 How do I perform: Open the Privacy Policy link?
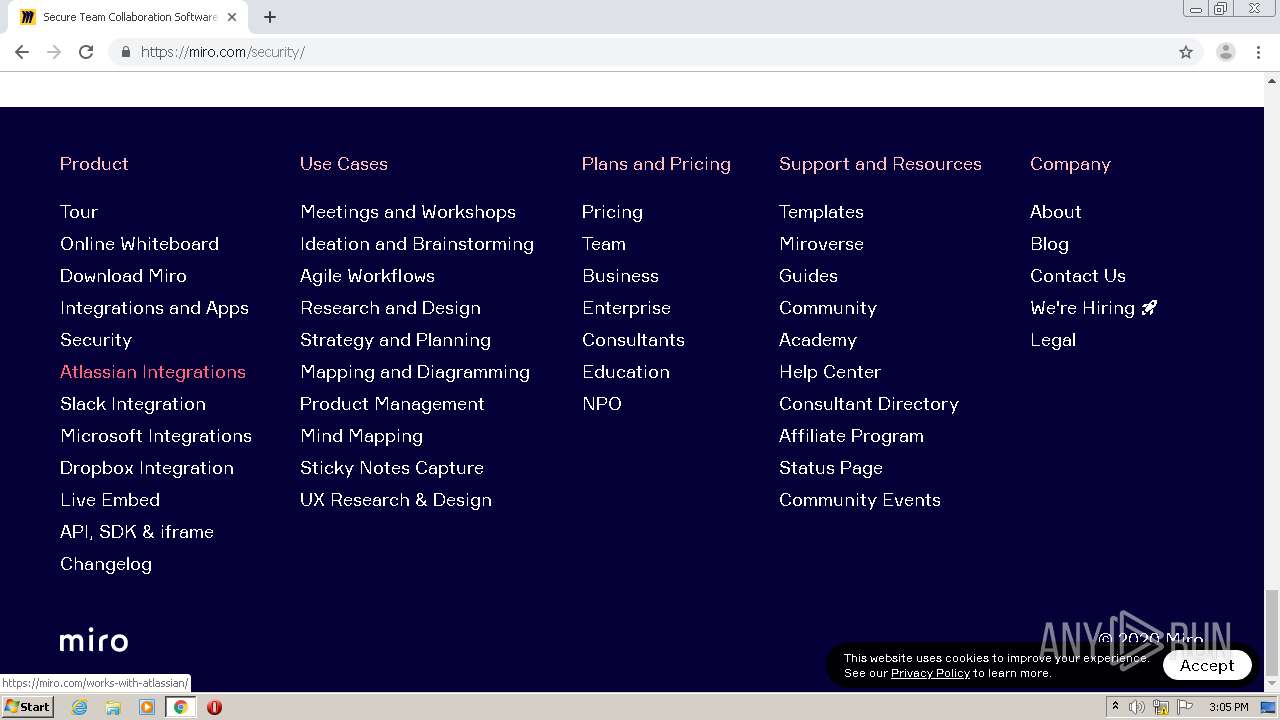click(x=930, y=673)
